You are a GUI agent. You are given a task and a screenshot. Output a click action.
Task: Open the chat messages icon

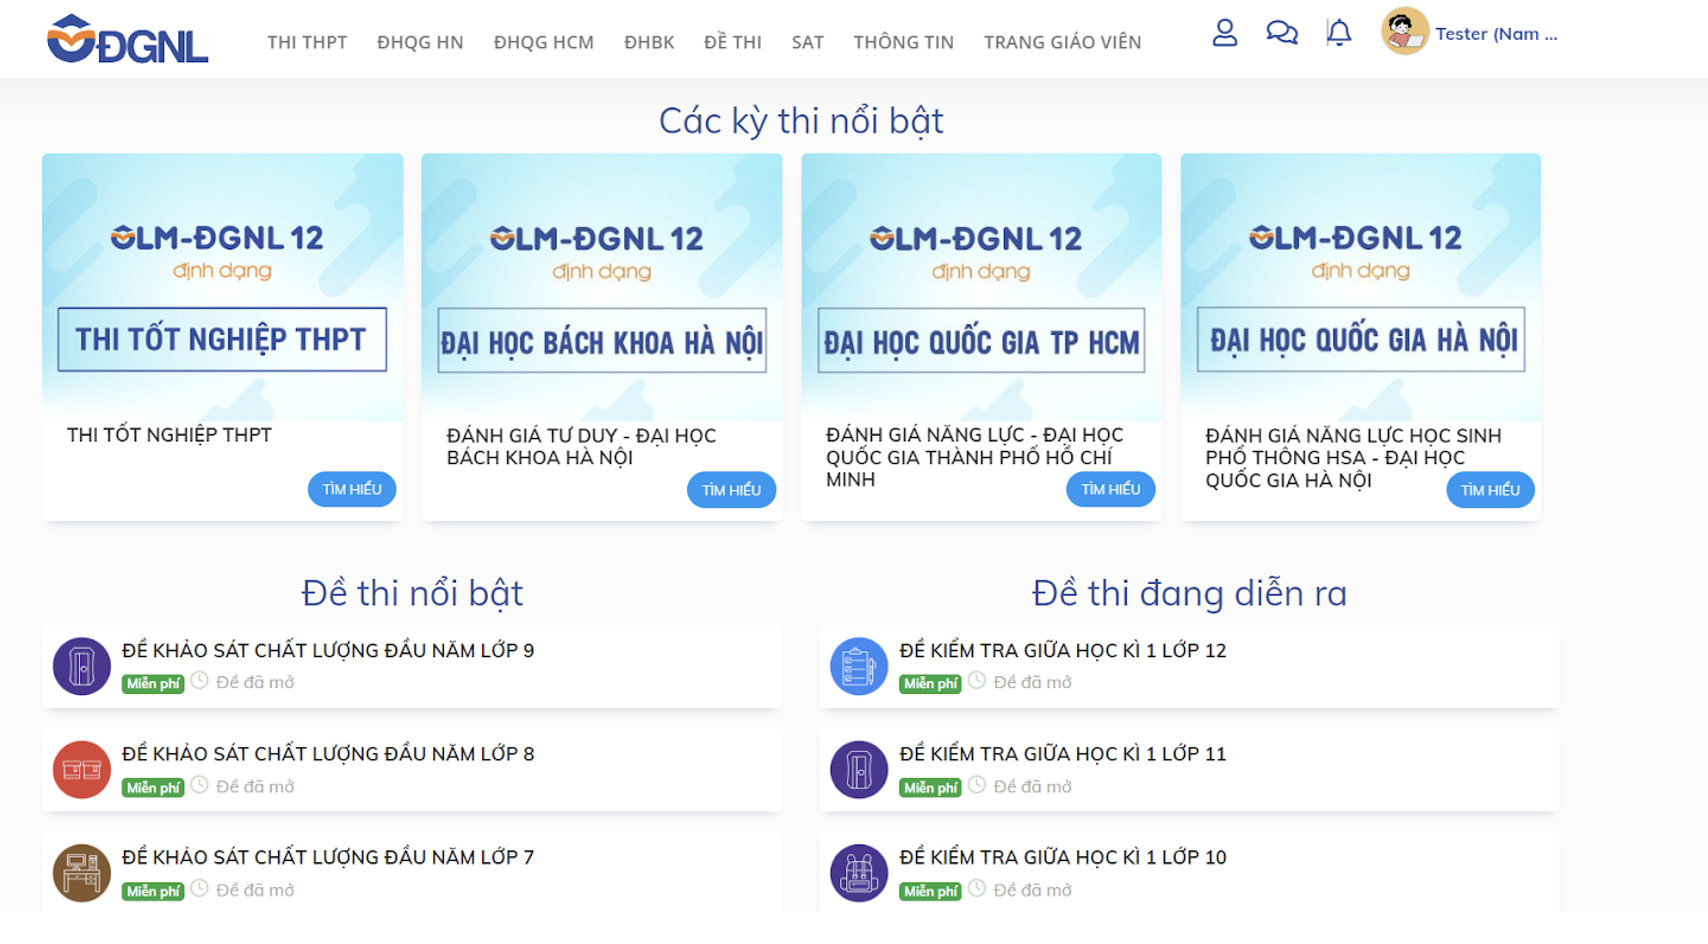click(x=1280, y=33)
